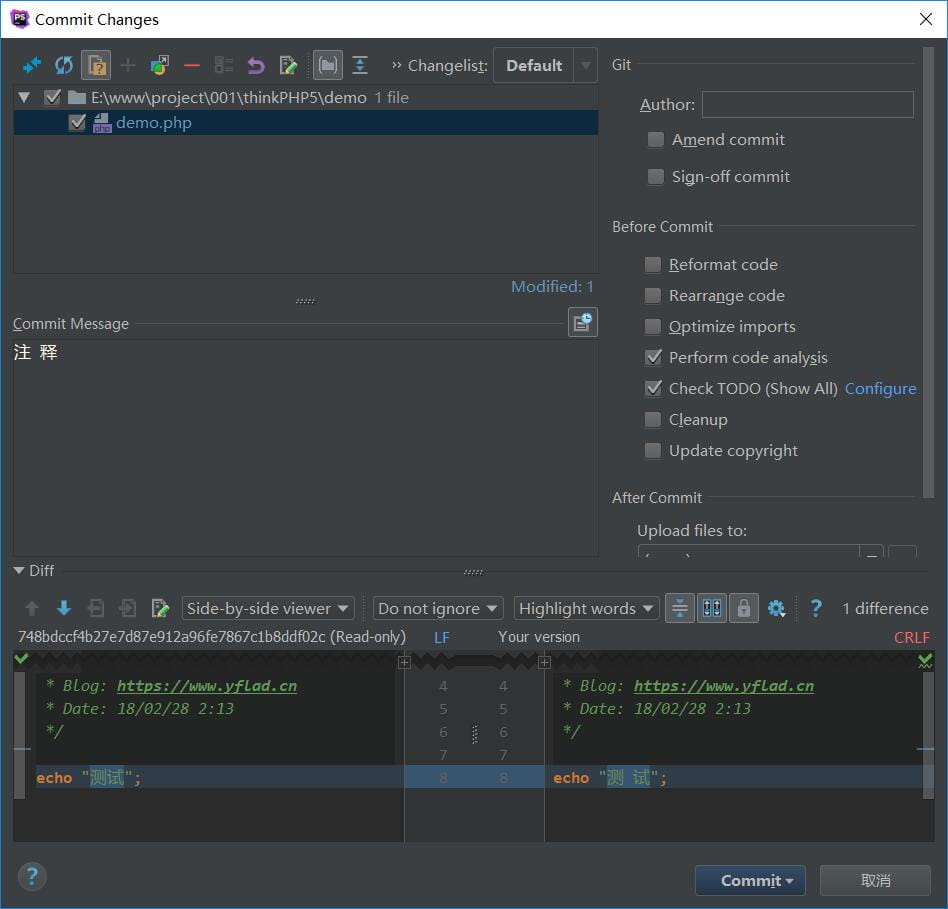Collapse the Diff section
The height and width of the screenshot is (909, 948).
click(20, 571)
